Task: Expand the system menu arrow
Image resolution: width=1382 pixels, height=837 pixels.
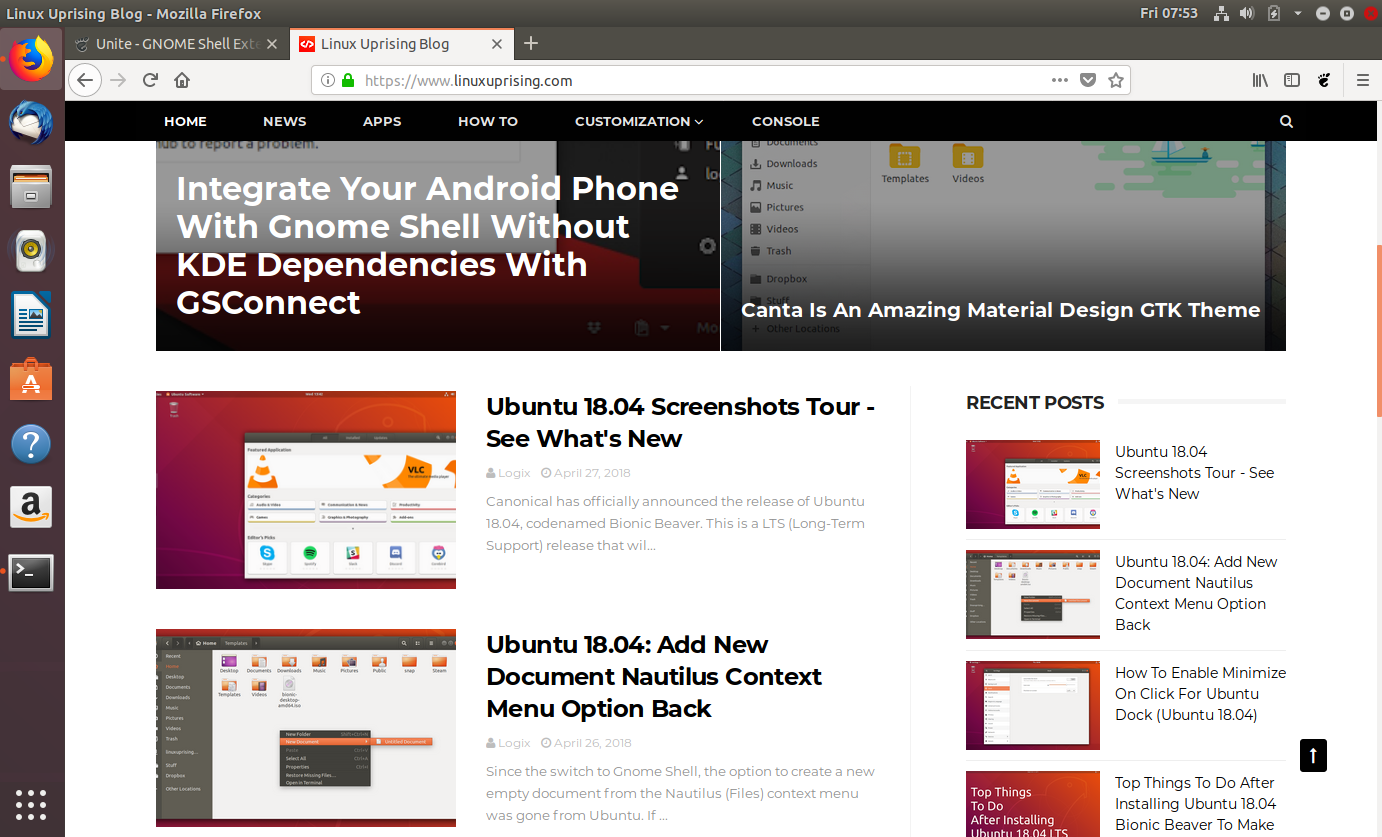Action: (1298, 14)
